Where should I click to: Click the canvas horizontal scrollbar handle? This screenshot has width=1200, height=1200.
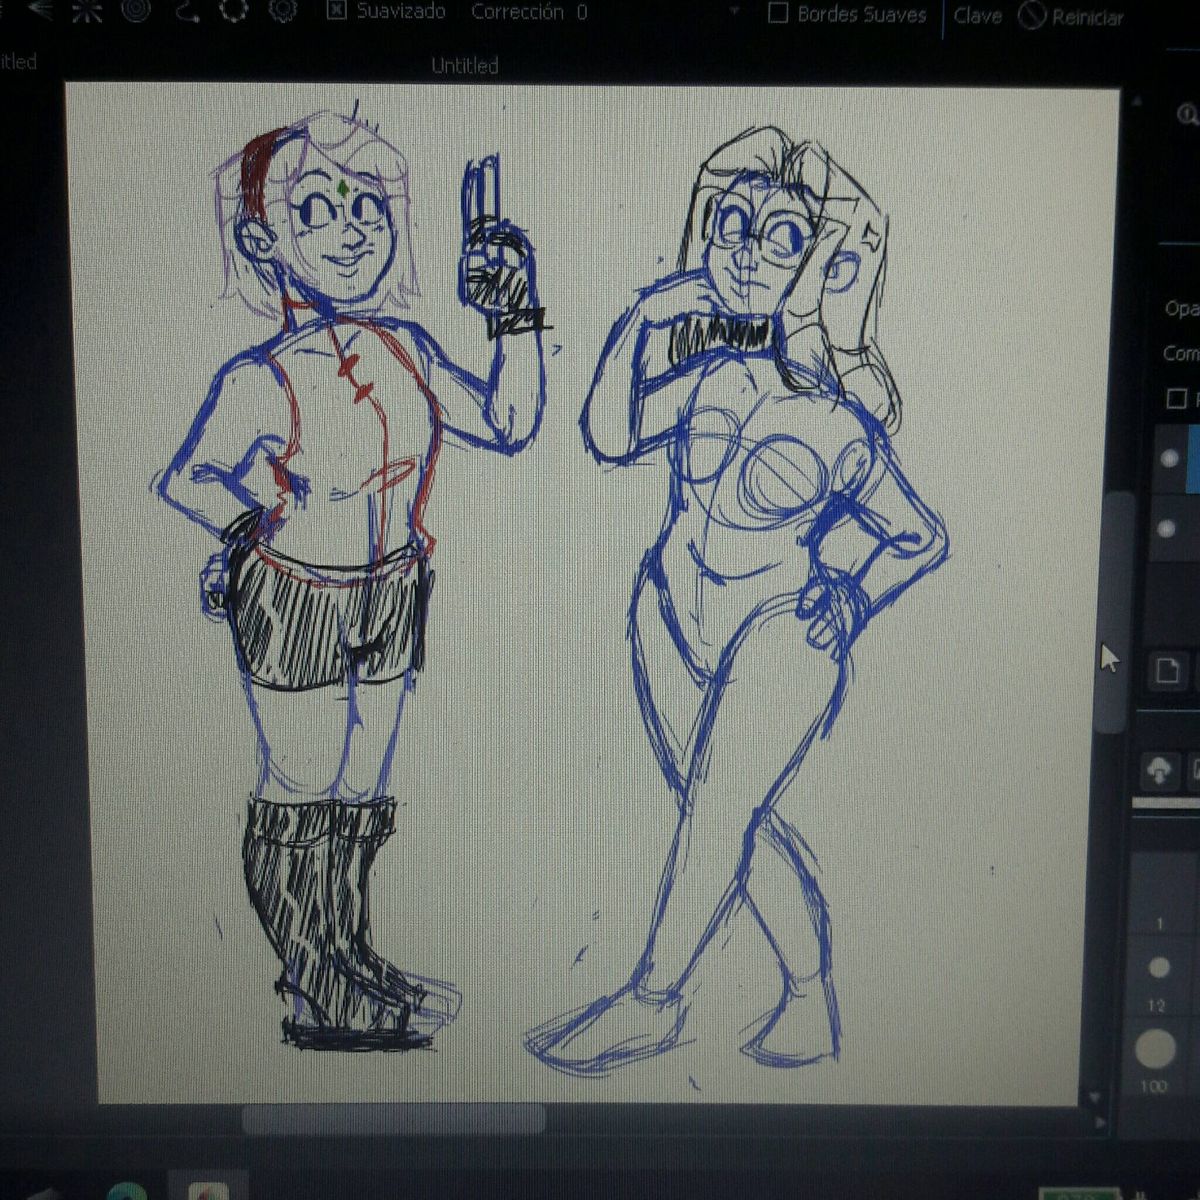click(394, 1118)
